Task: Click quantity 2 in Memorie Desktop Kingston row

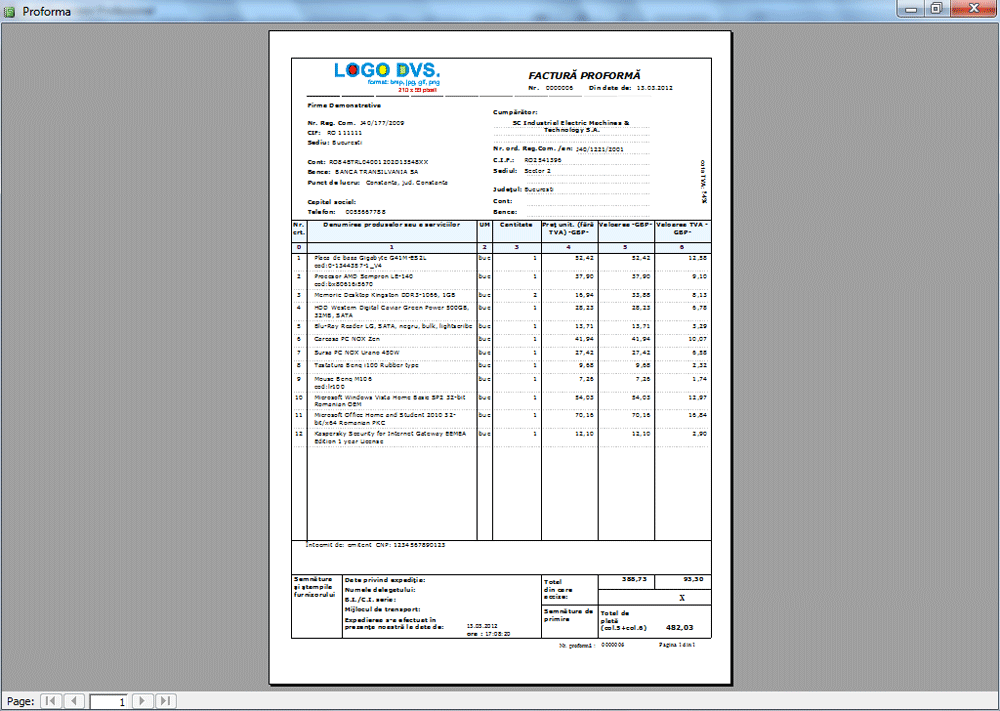Action: (x=534, y=295)
